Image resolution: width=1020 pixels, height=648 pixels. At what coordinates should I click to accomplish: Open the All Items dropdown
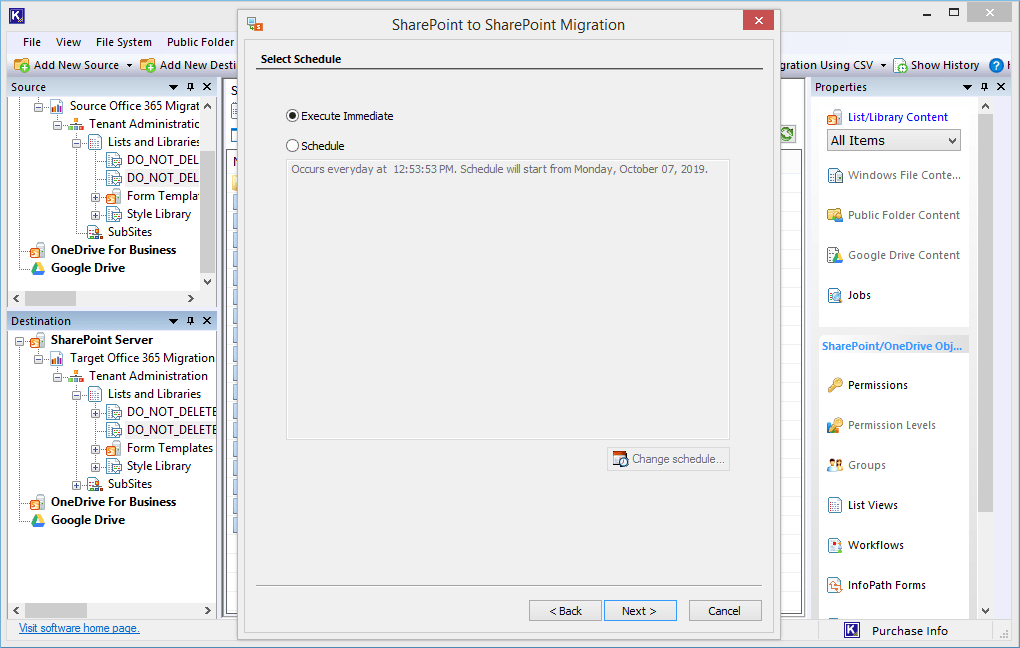click(894, 141)
